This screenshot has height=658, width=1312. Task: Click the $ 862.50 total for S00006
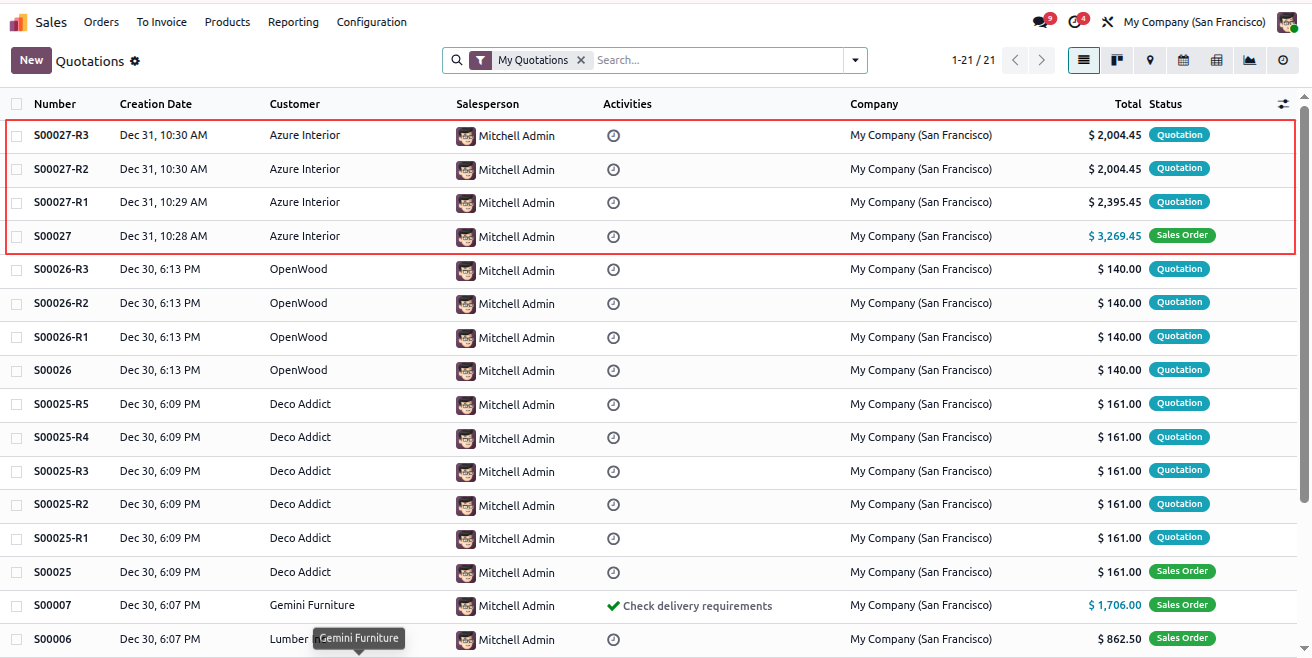pos(1119,639)
